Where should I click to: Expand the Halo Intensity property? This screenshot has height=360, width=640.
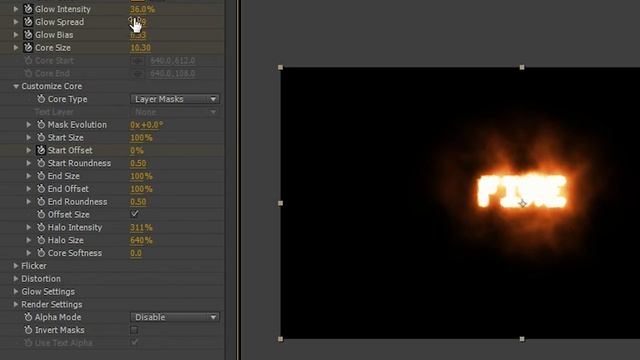[29, 227]
